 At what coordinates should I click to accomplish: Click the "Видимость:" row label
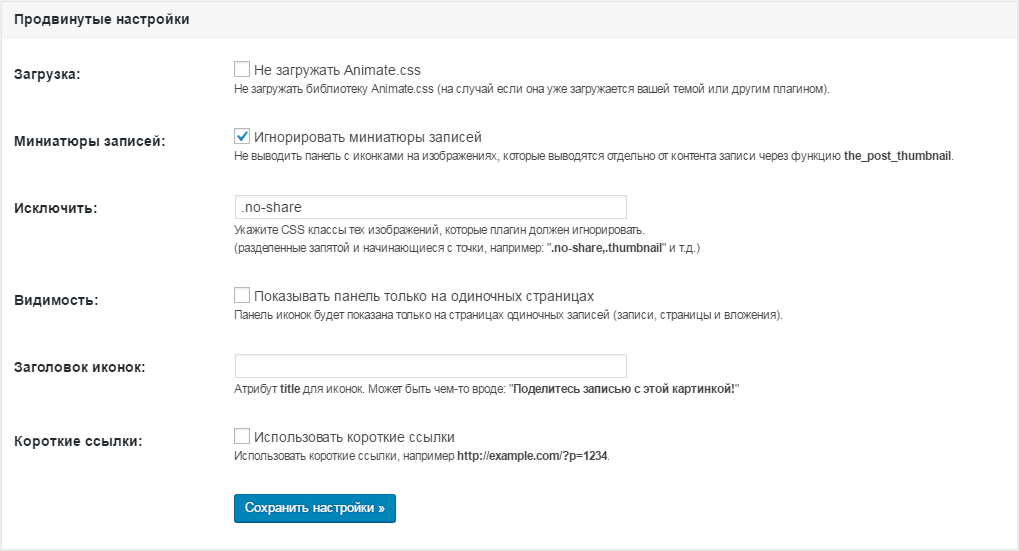coord(56,300)
